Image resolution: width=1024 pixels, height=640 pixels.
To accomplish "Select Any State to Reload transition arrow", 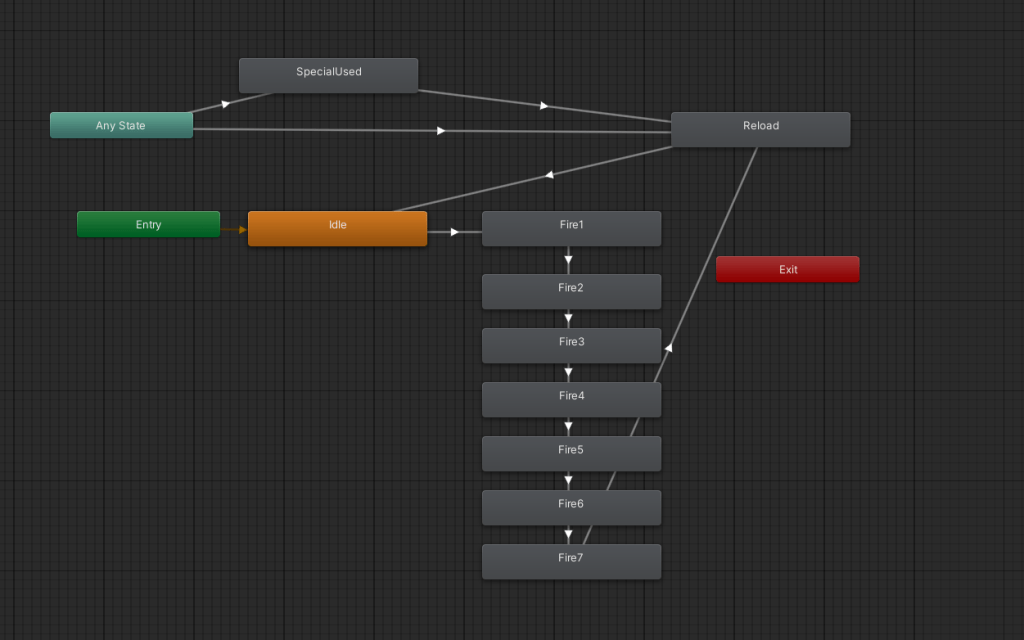I will (x=441, y=130).
